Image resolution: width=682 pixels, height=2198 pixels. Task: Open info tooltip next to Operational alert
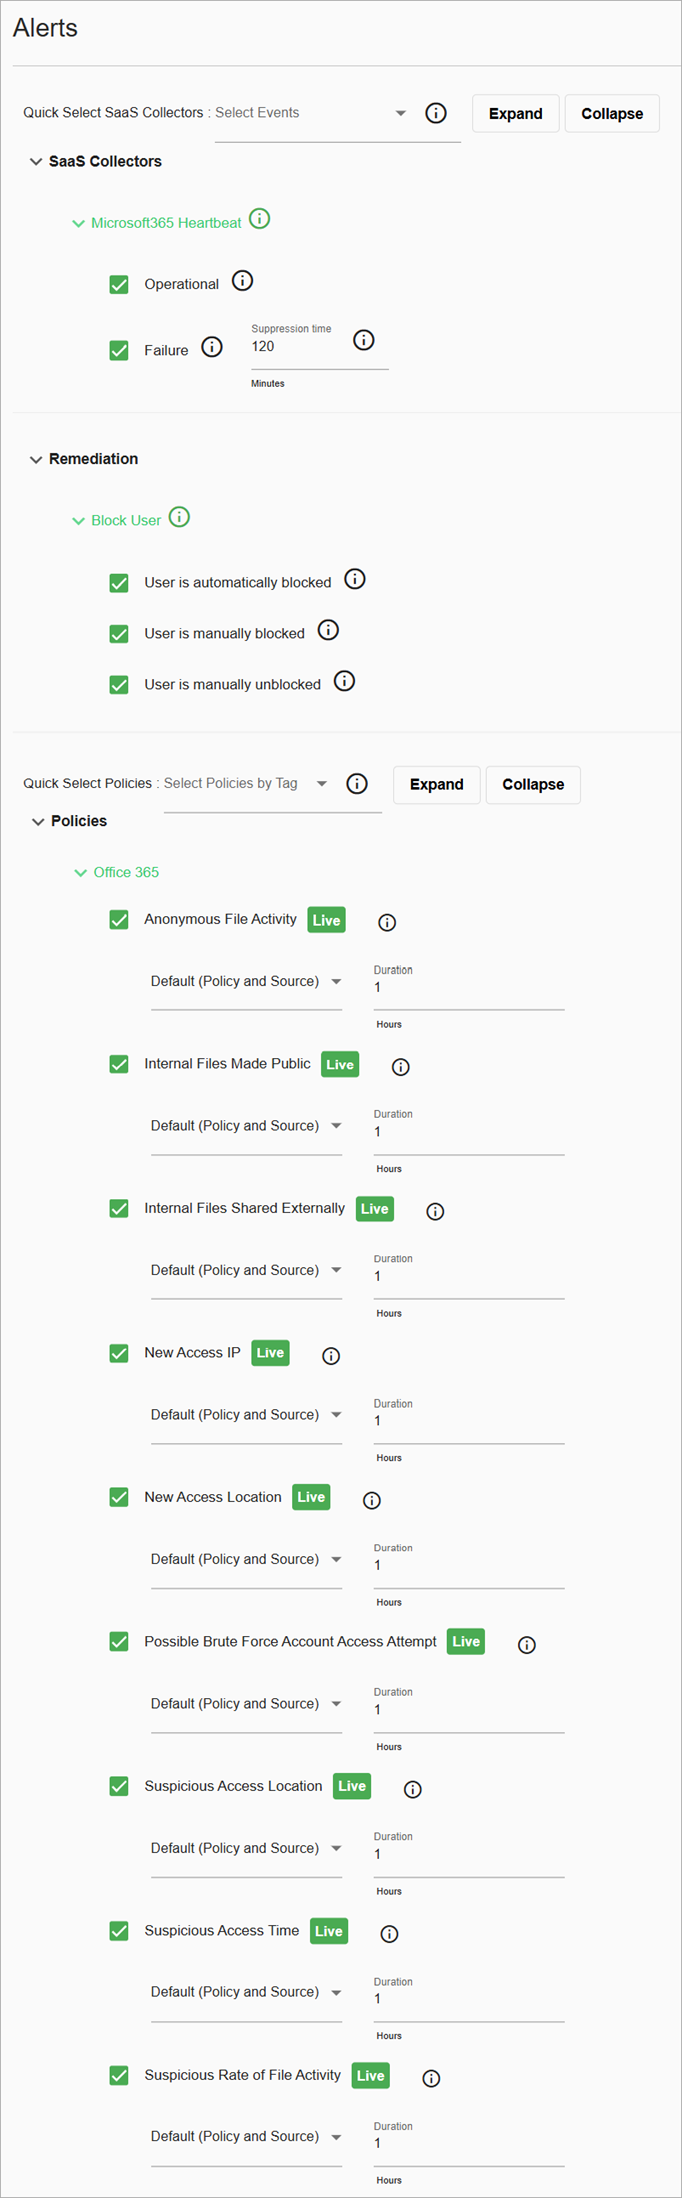pos(243,281)
